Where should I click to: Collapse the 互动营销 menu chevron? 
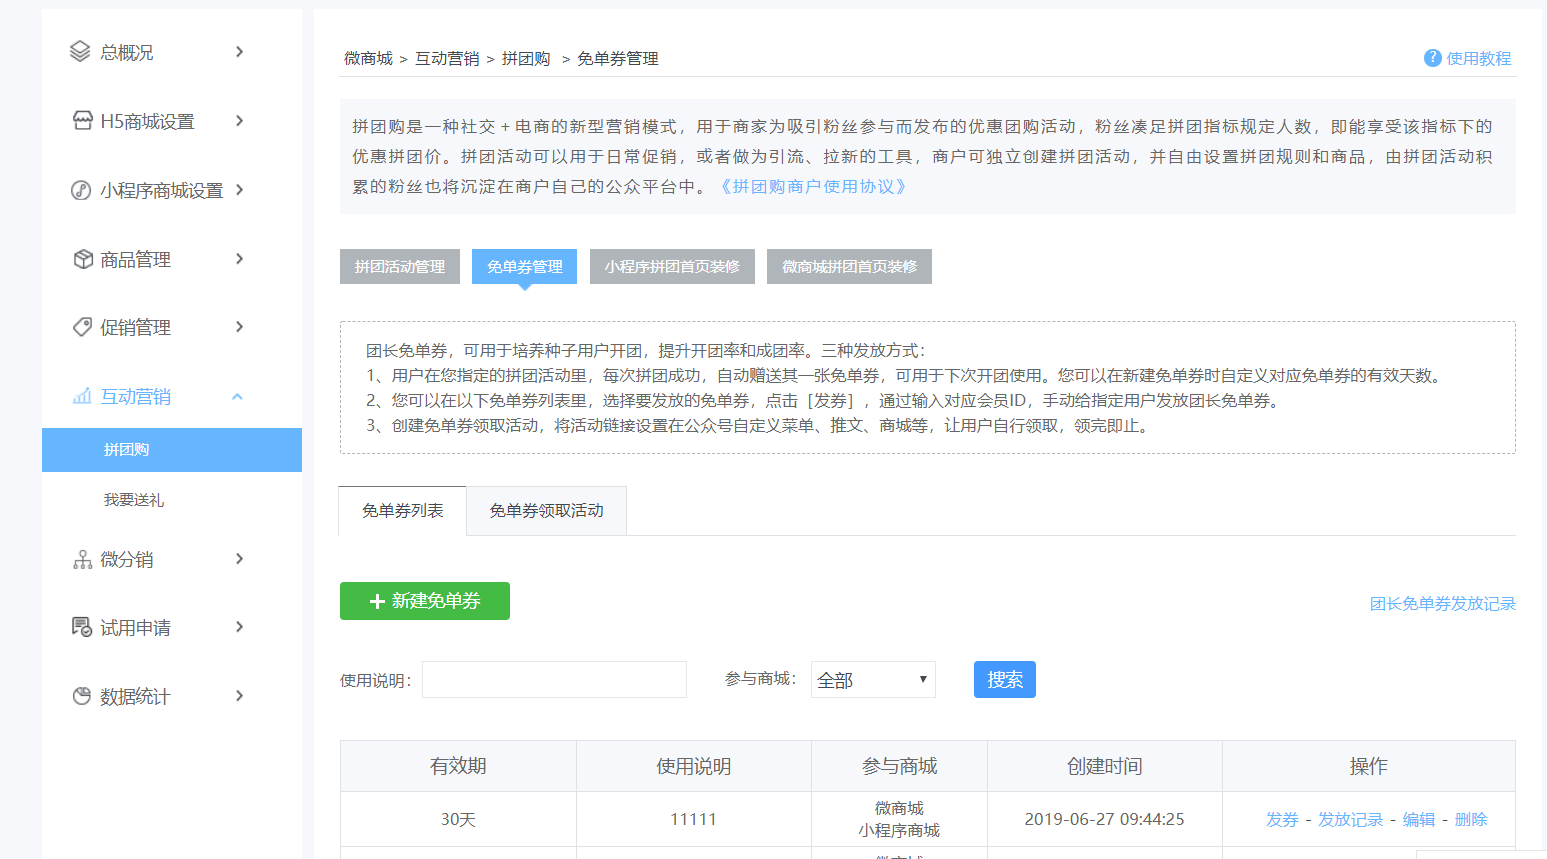point(237,396)
